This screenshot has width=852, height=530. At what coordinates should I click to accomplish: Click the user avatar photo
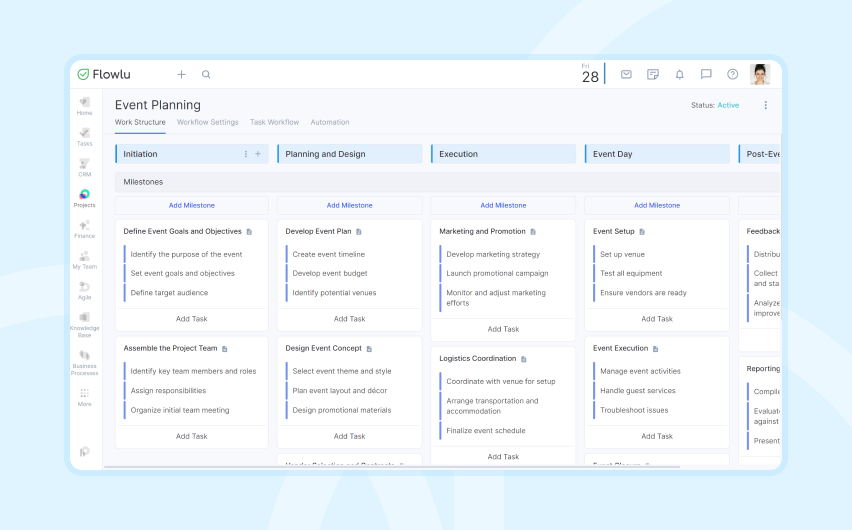[x=760, y=74]
